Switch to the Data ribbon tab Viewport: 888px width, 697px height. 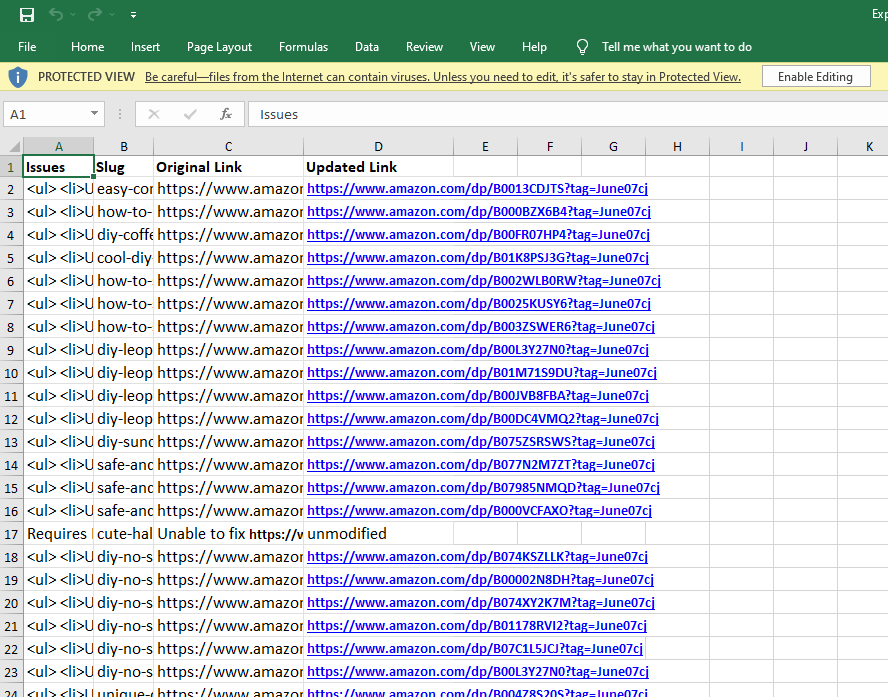point(366,47)
